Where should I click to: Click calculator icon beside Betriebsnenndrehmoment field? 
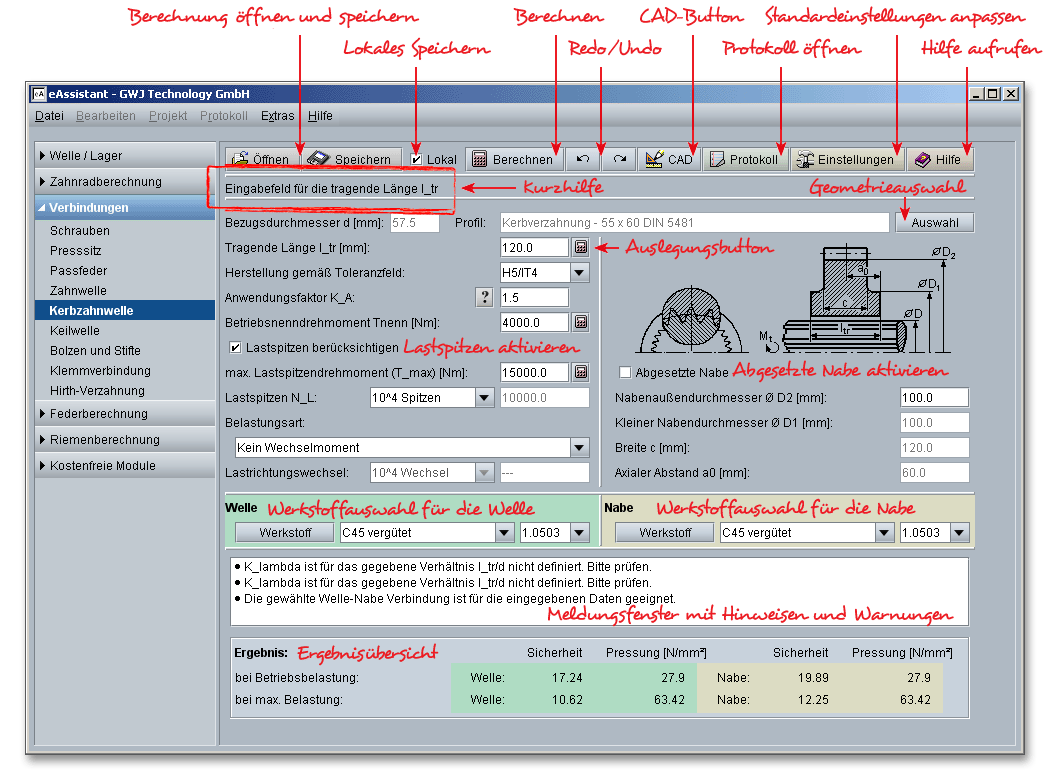click(581, 322)
